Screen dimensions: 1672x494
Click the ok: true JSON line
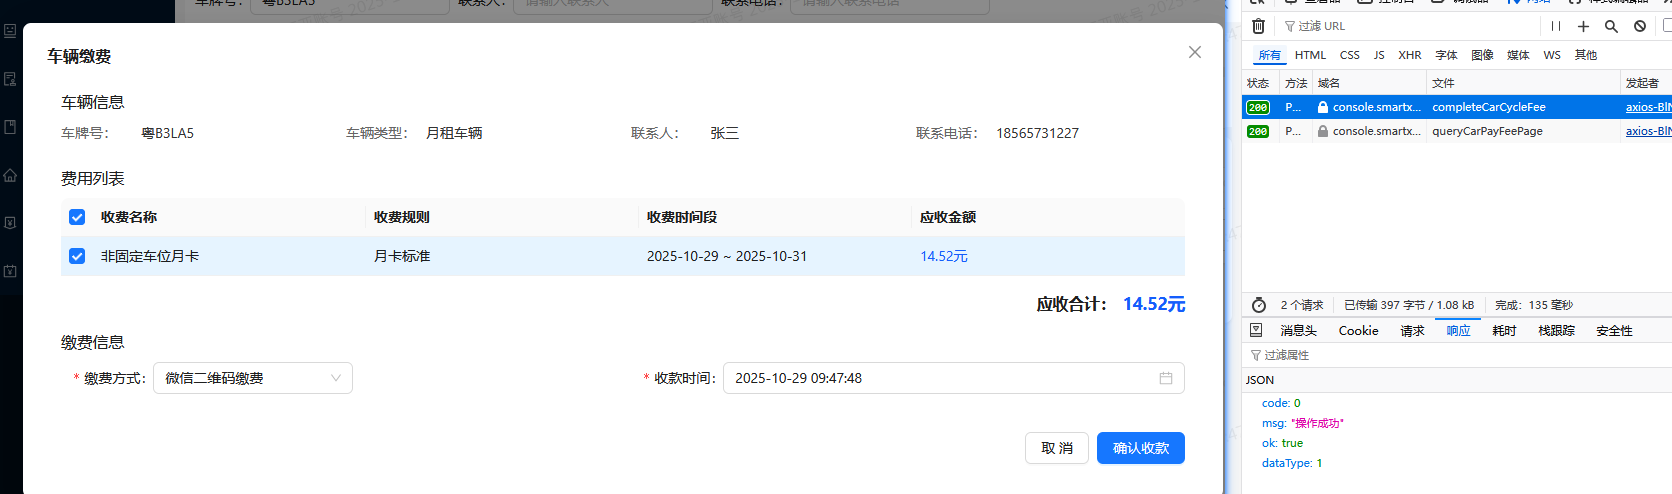click(1283, 443)
